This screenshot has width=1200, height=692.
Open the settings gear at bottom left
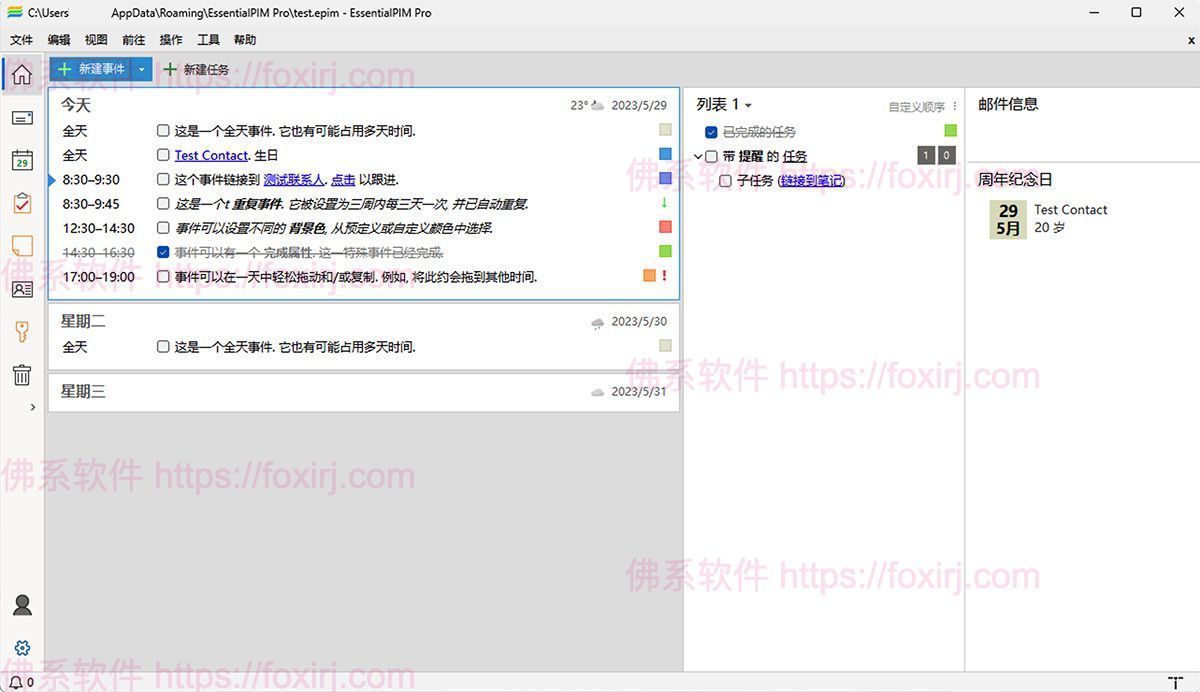[20, 647]
